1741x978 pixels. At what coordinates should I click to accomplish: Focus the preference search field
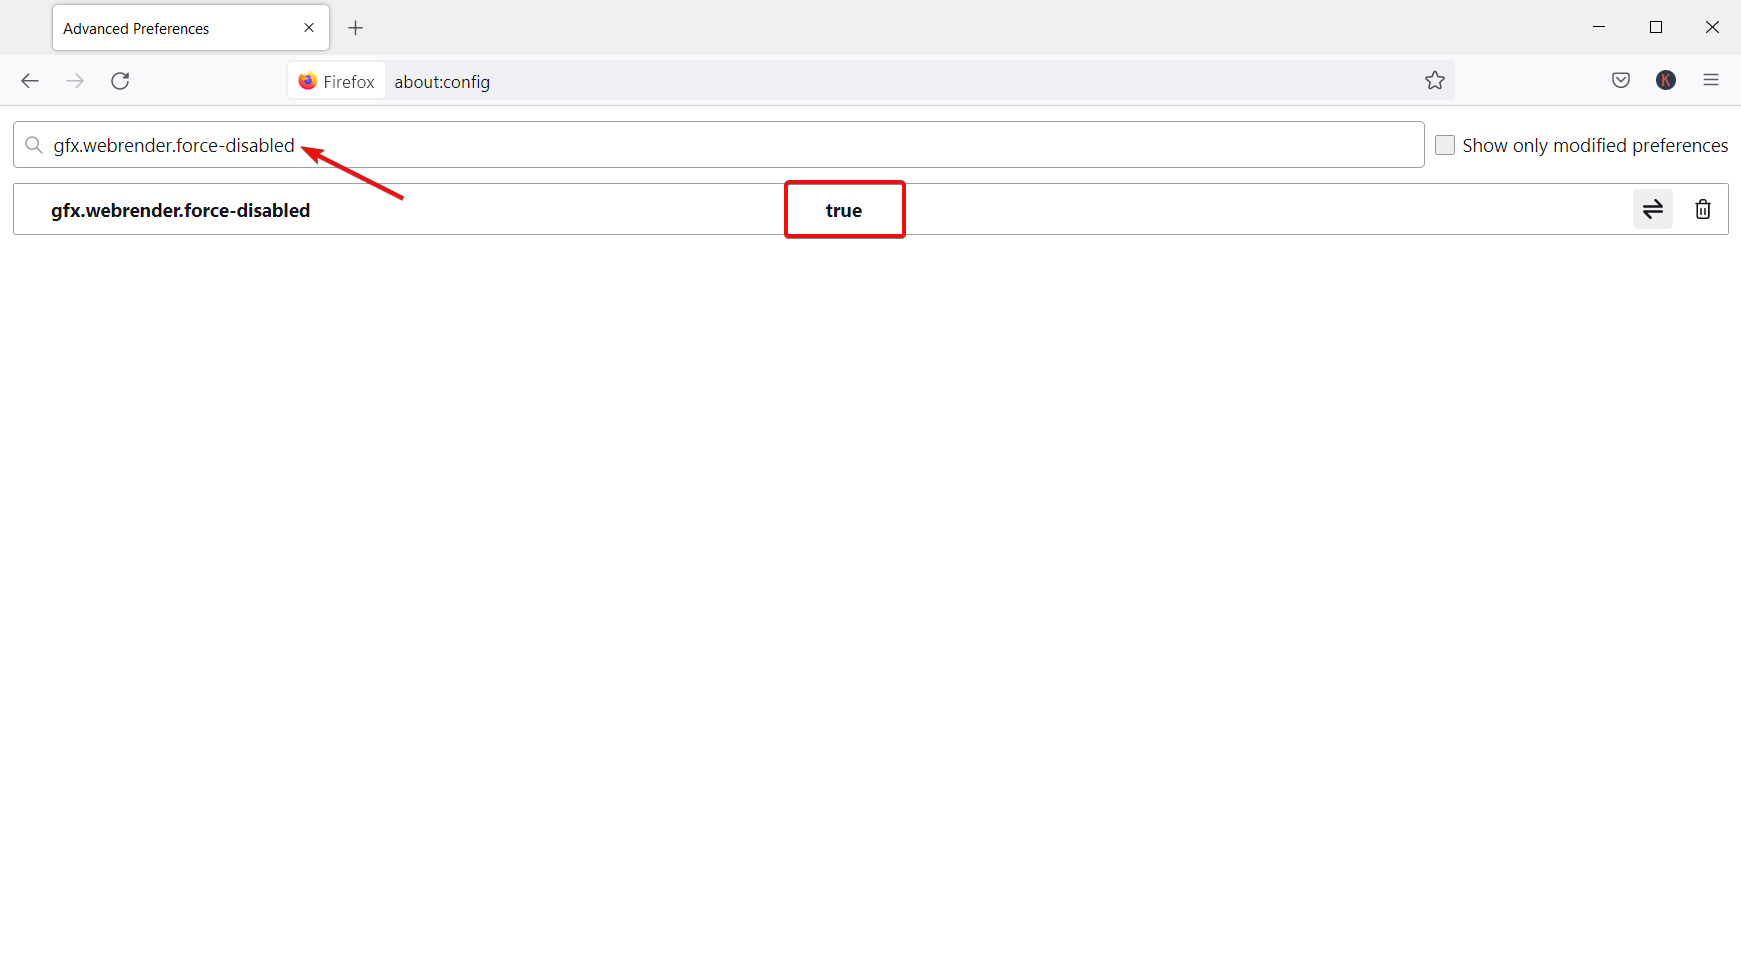(718, 145)
